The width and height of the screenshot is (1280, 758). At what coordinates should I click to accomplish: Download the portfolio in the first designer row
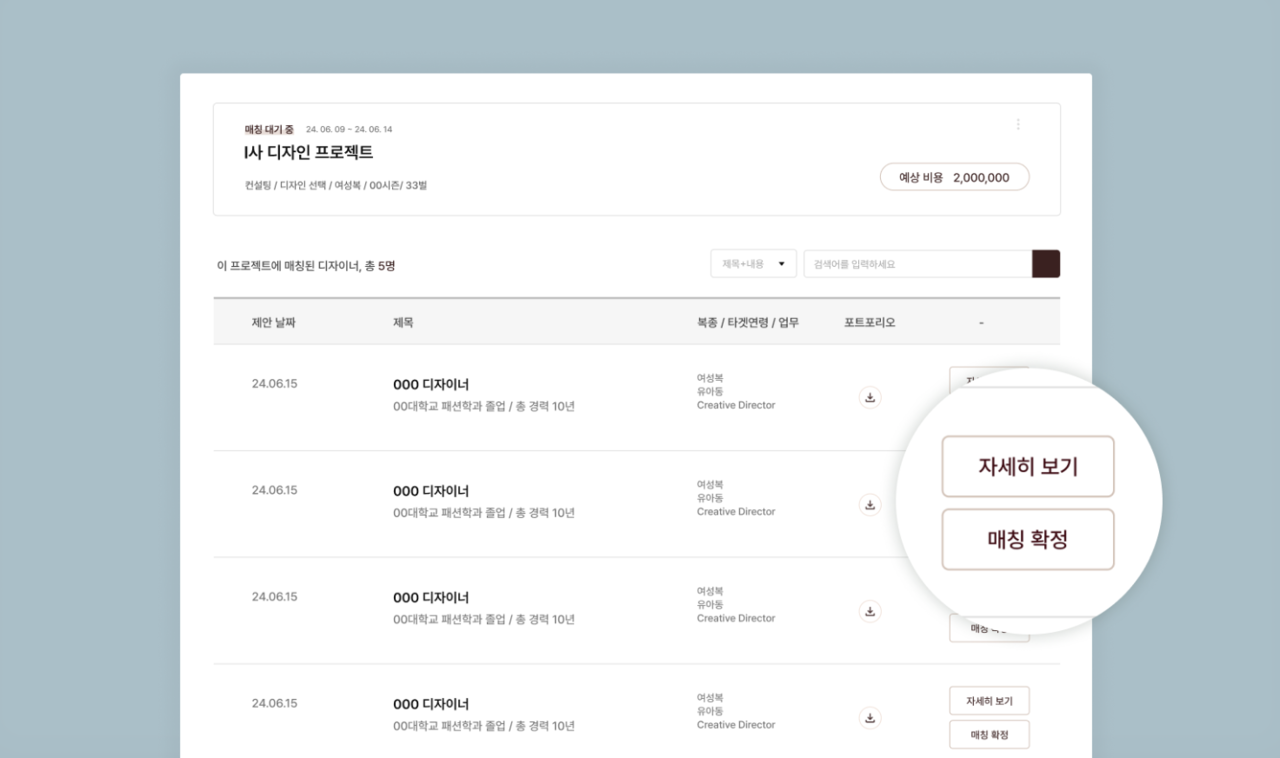pyautogui.click(x=870, y=398)
